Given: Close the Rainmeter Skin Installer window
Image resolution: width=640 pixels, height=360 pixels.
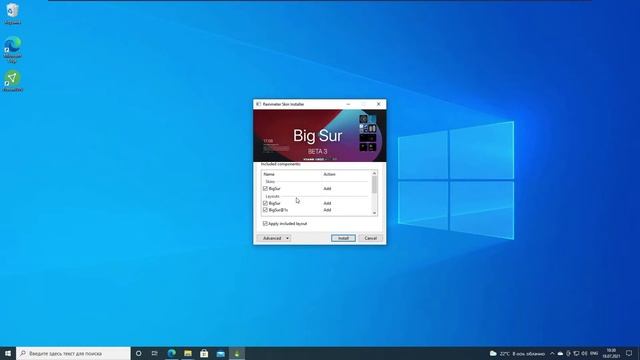Looking at the screenshot, I should click(378, 104).
